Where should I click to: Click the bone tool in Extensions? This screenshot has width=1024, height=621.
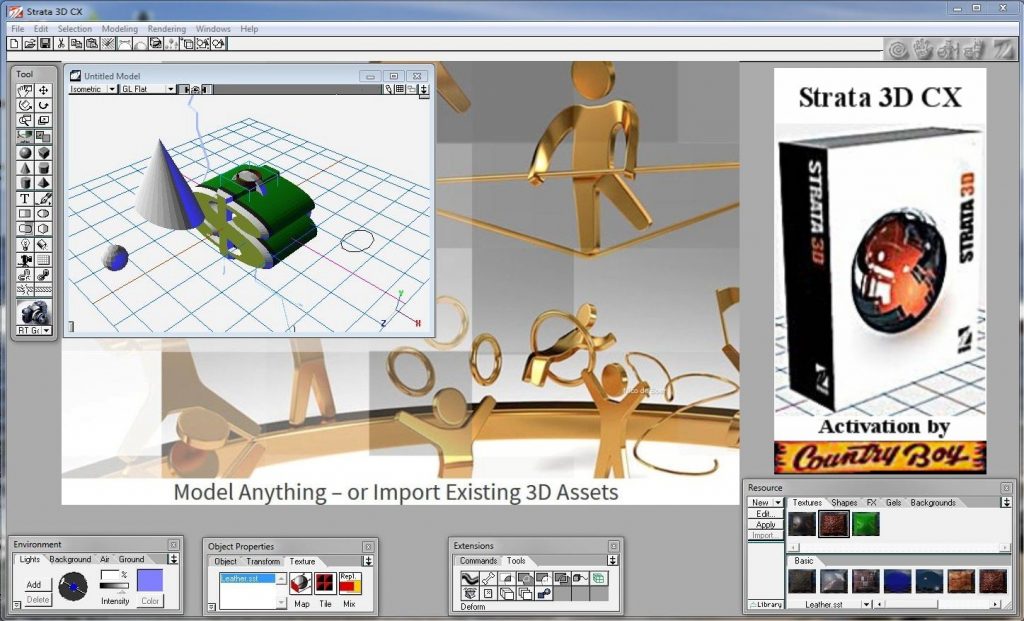[488, 578]
